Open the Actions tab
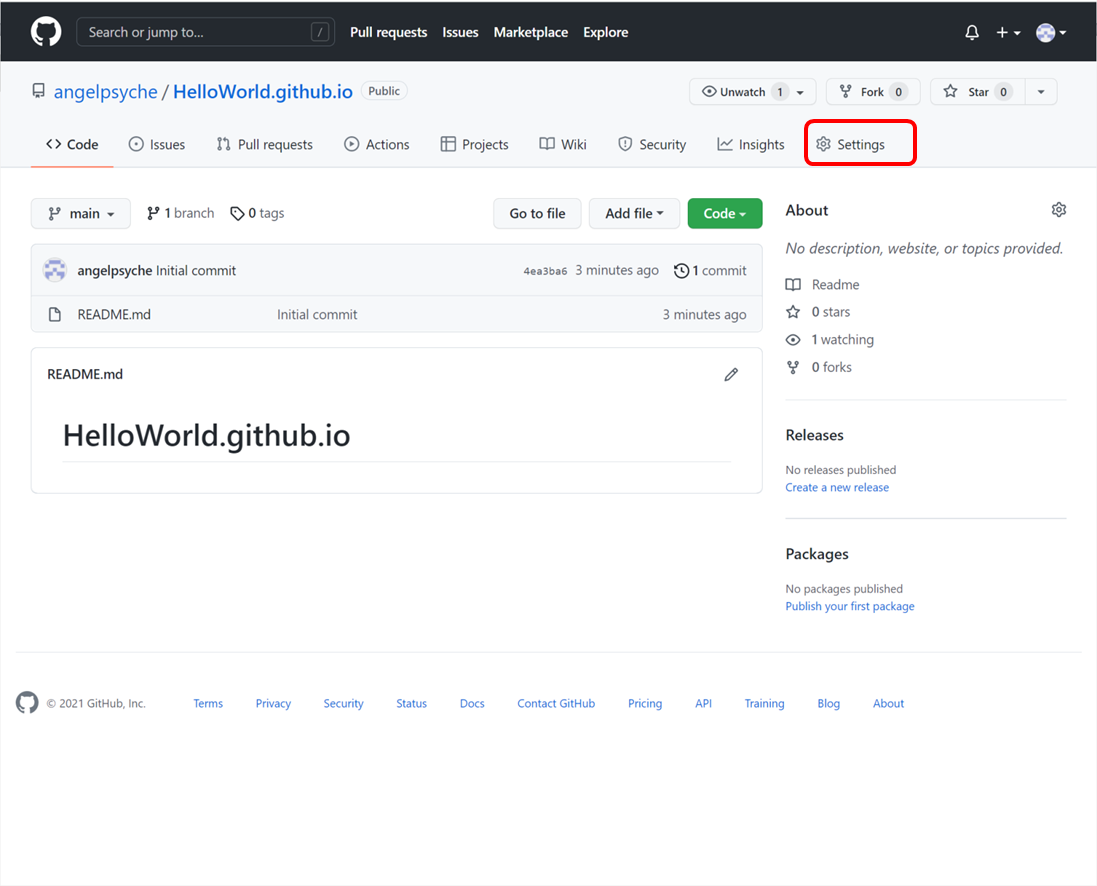The image size is (1097, 886). pyautogui.click(x=376, y=144)
